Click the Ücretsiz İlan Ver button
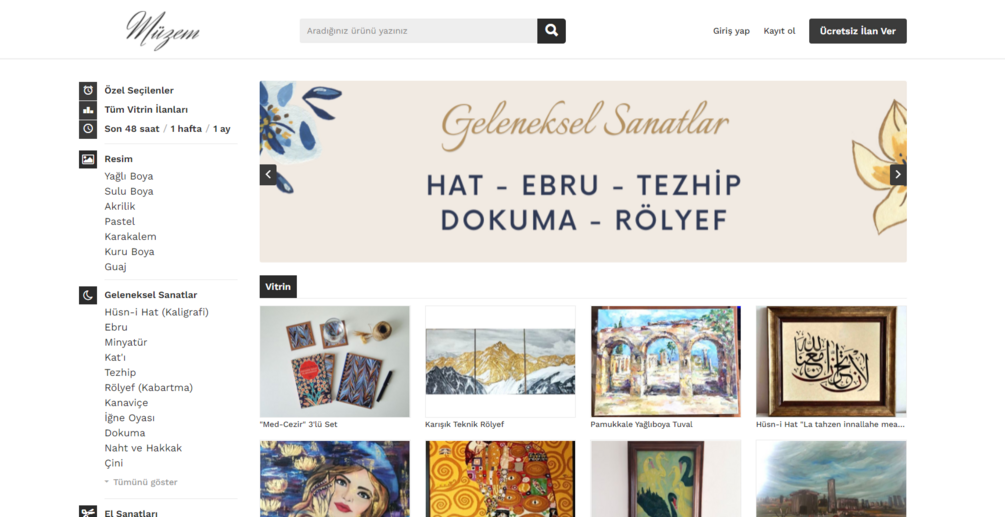 coord(858,31)
